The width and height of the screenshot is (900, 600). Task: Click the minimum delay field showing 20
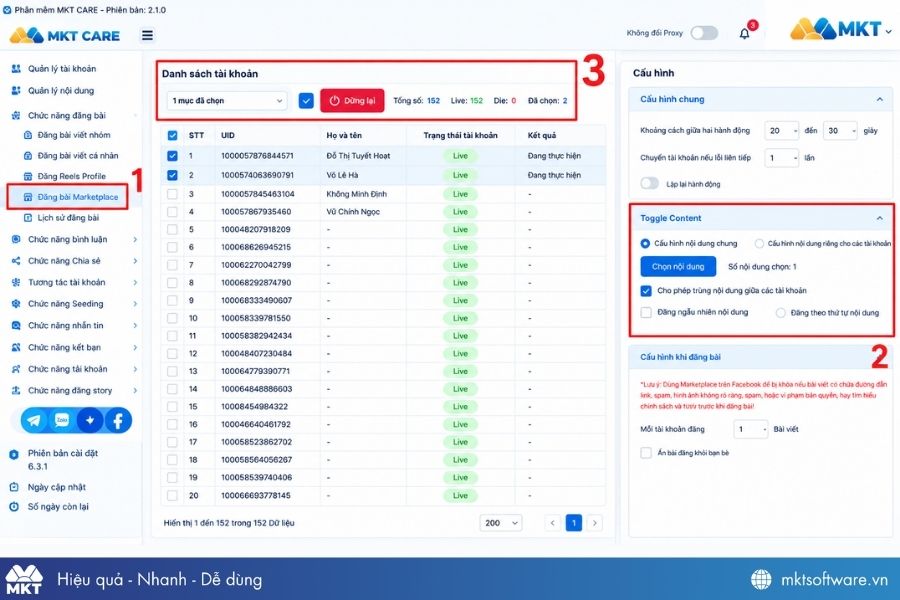pyautogui.click(x=782, y=131)
